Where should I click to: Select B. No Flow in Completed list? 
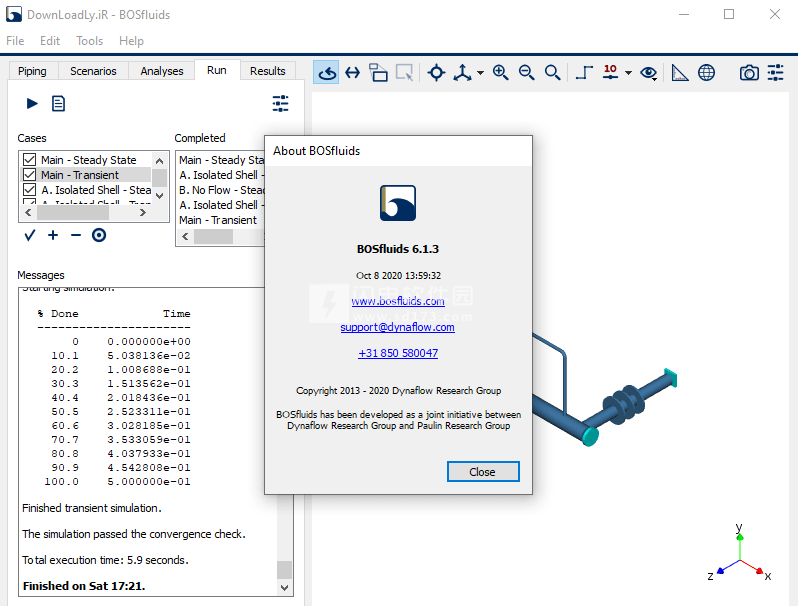click(x=221, y=190)
